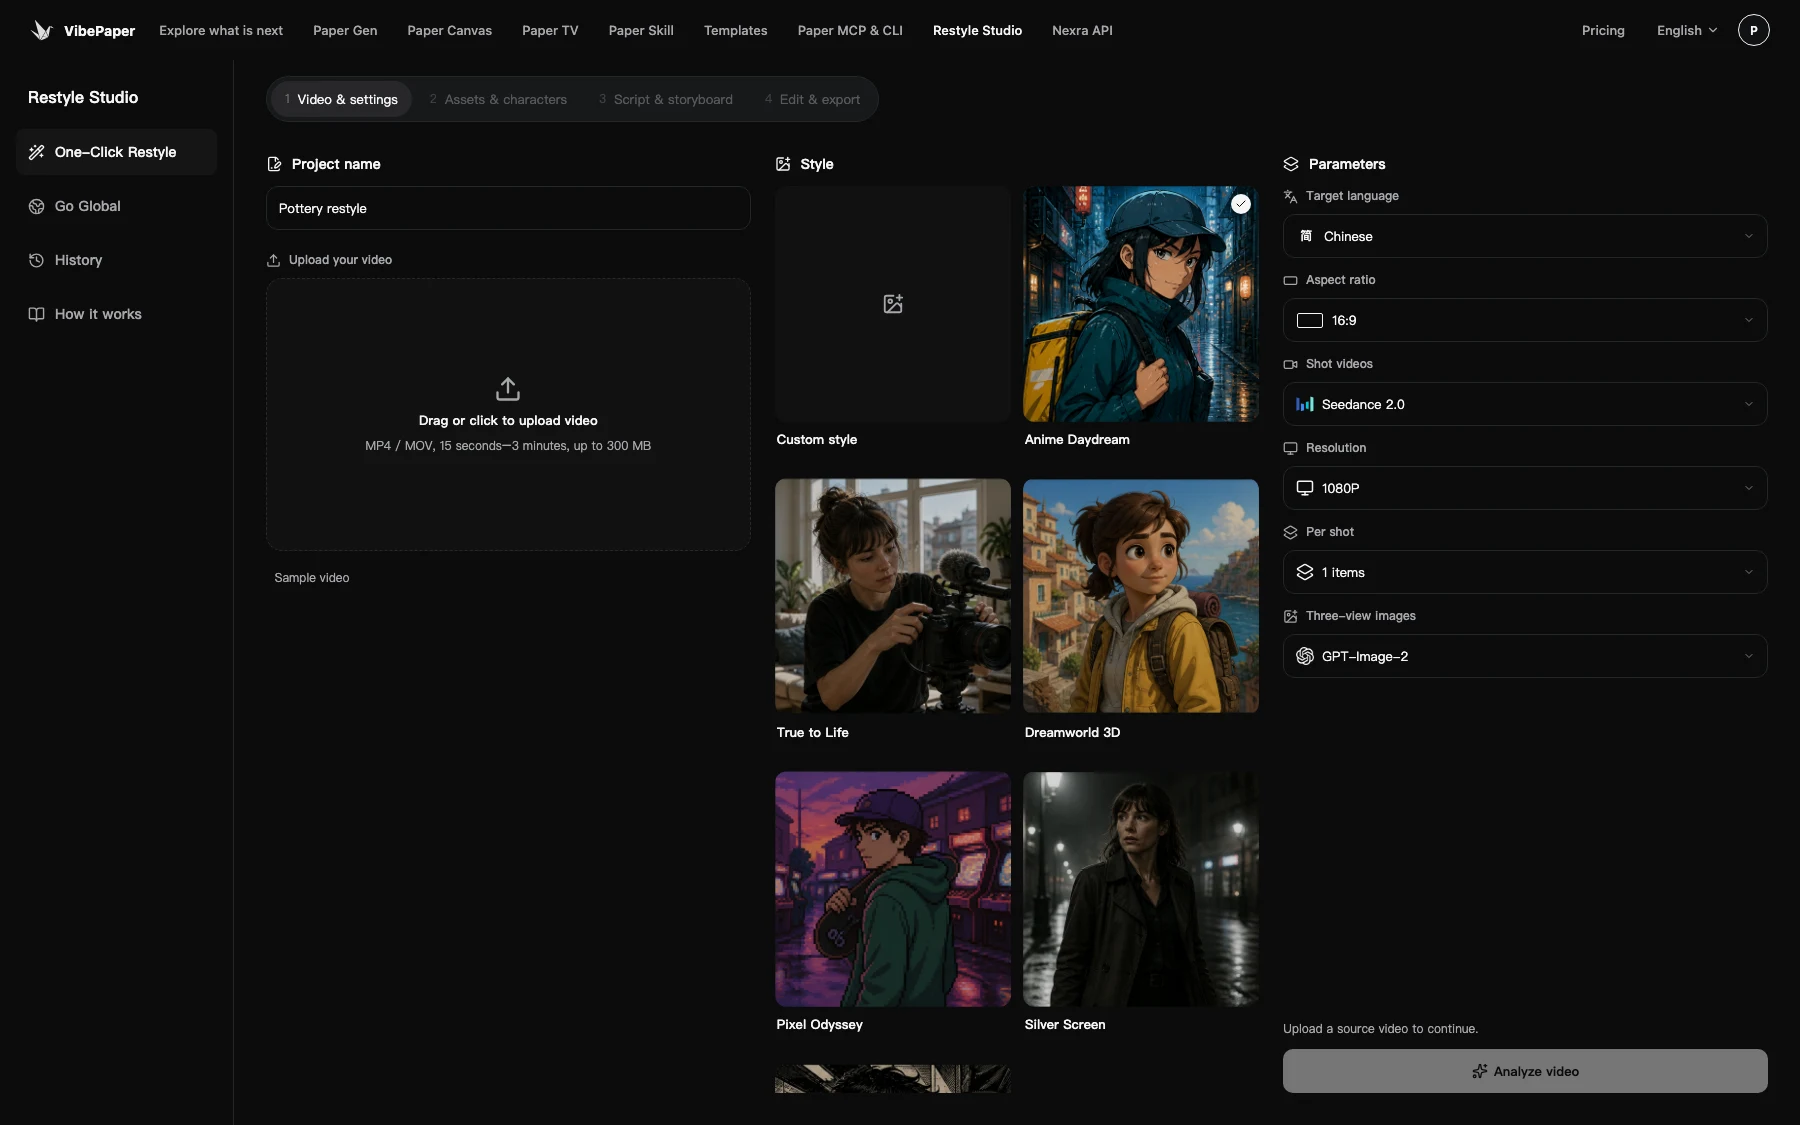
Task: Expand the Resolution 1080P dropdown
Action: point(1525,488)
